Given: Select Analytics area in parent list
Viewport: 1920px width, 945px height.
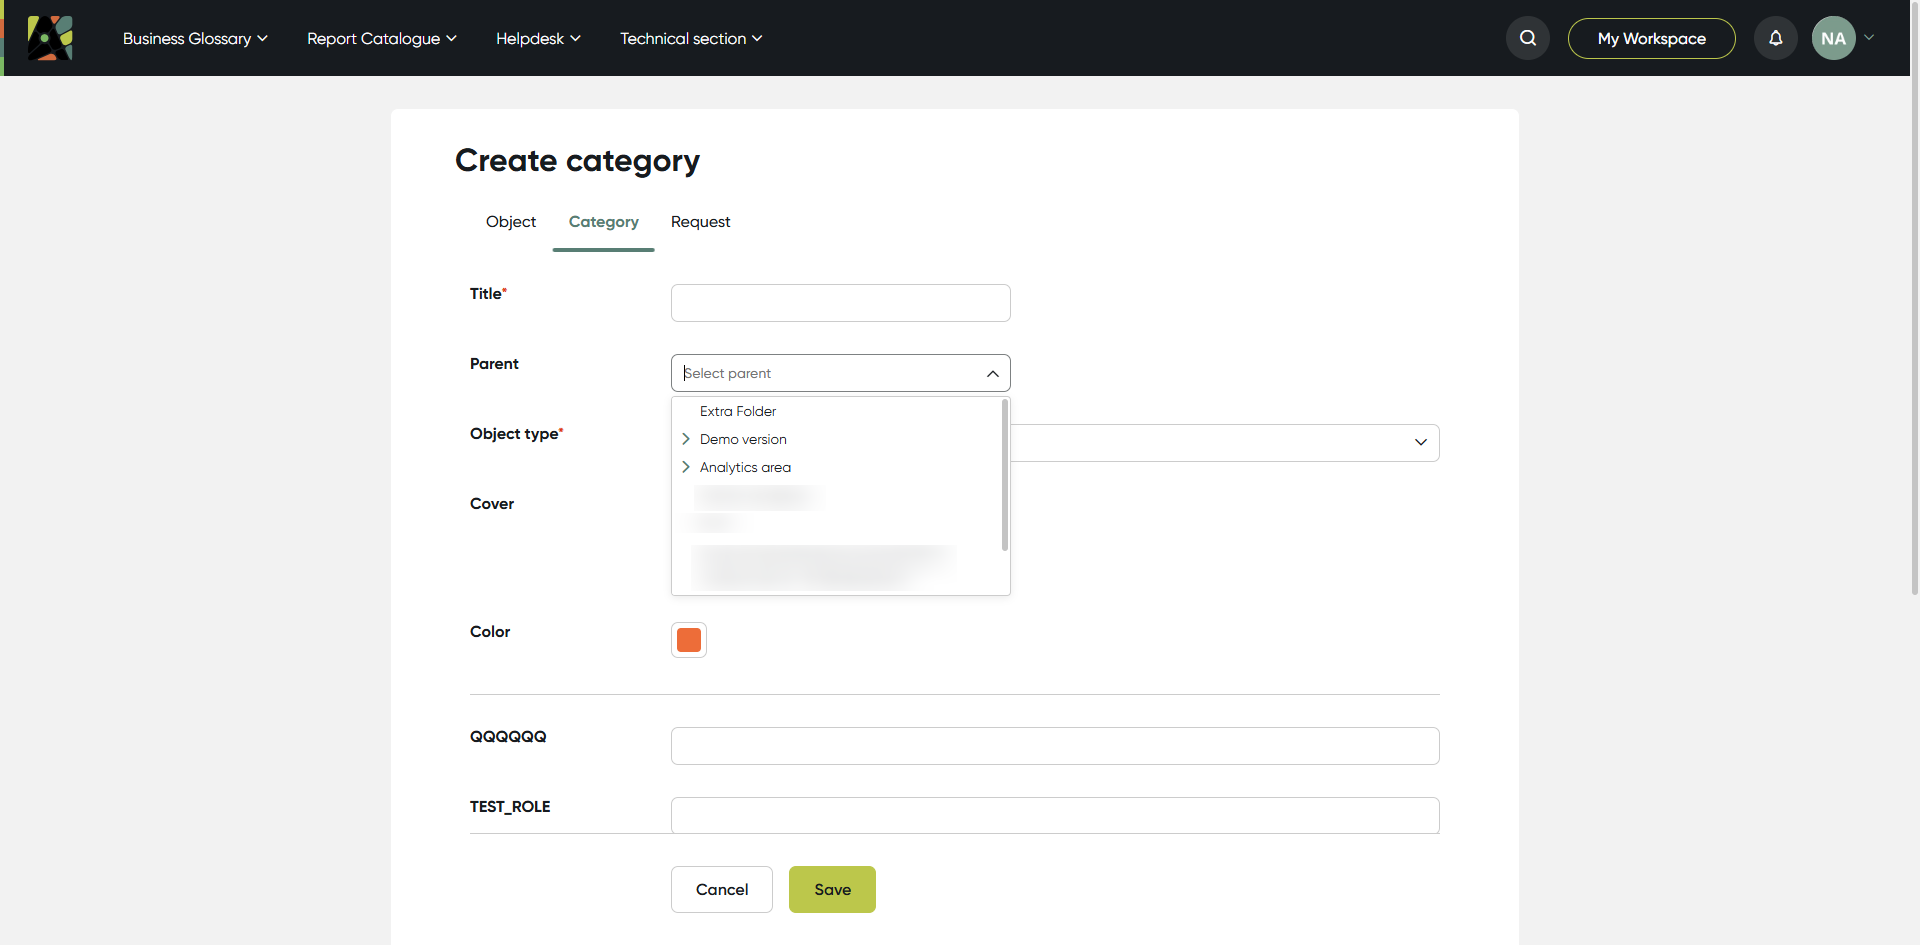Looking at the screenshot, I should (745, 467).
